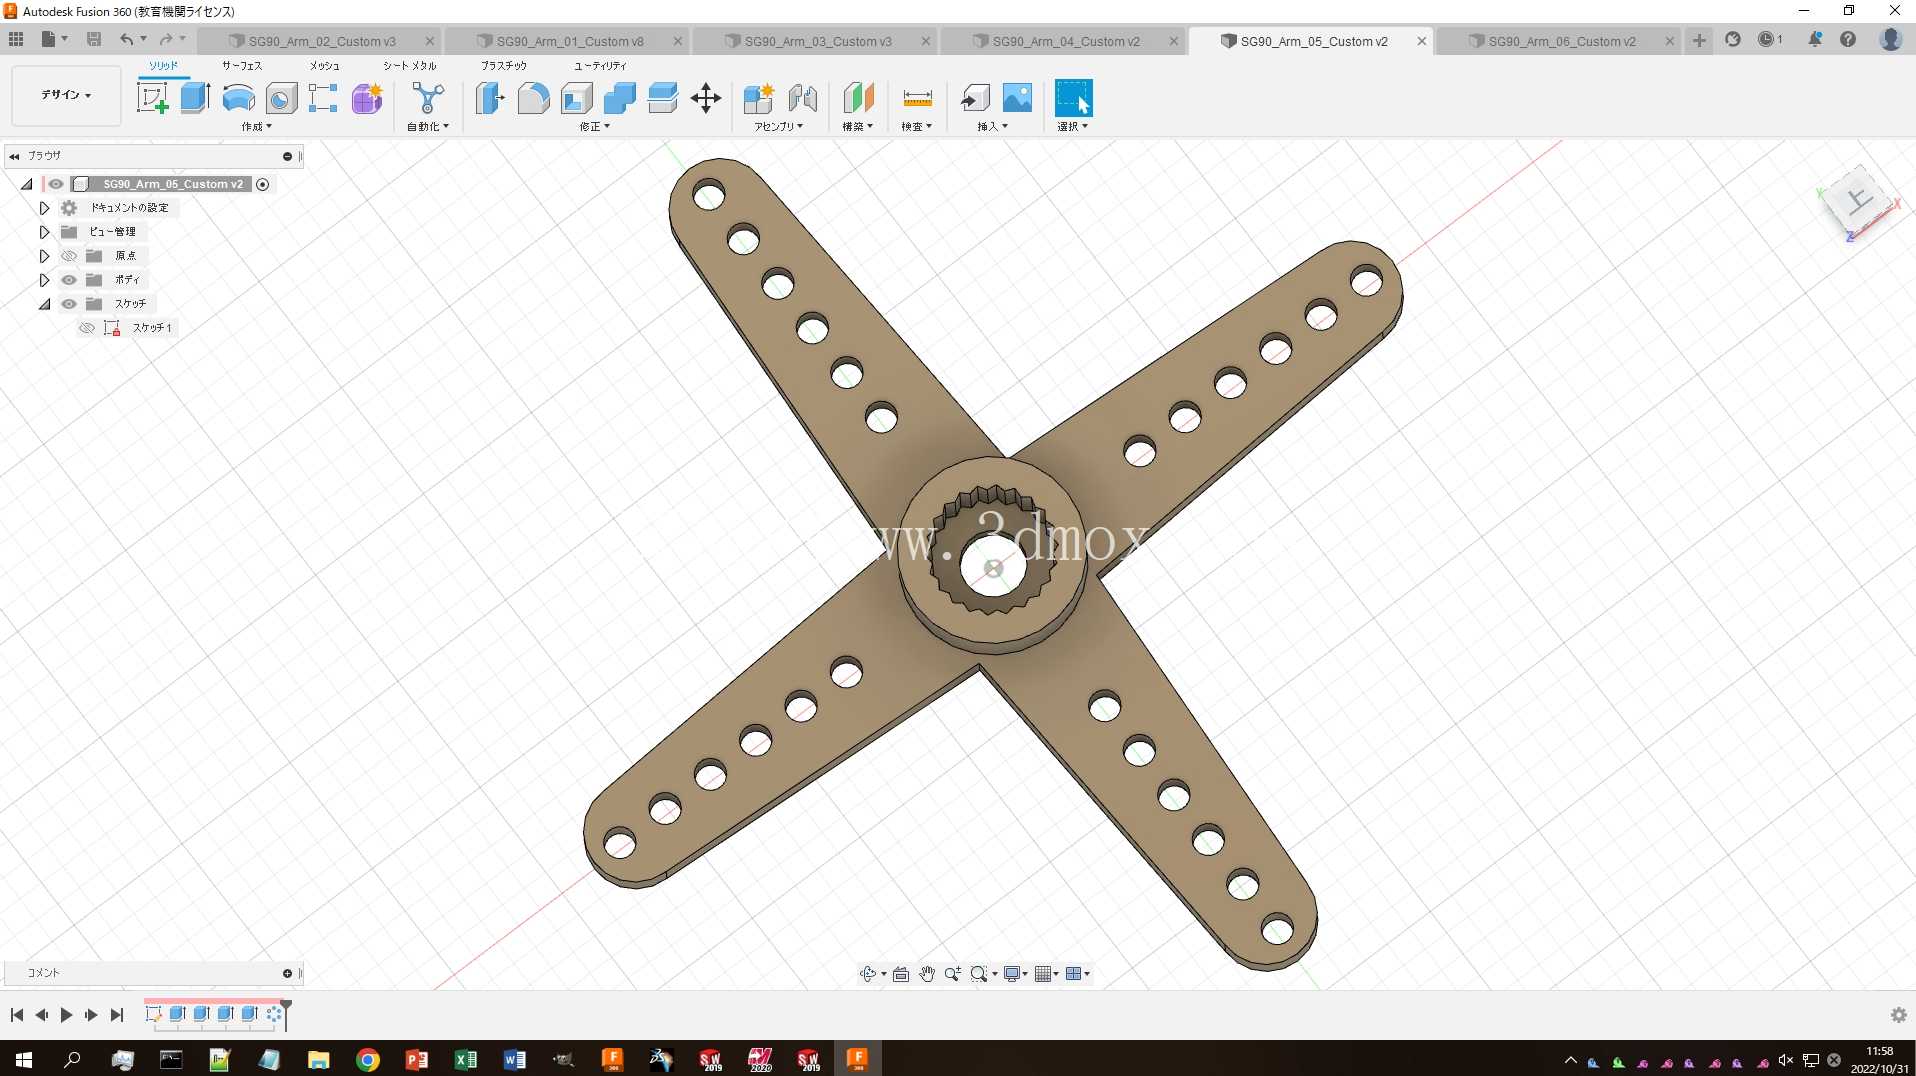Open the data panel grid icon
Image resolution: width=1916 pixels, height=1076 pixels.
click(16, 39)
